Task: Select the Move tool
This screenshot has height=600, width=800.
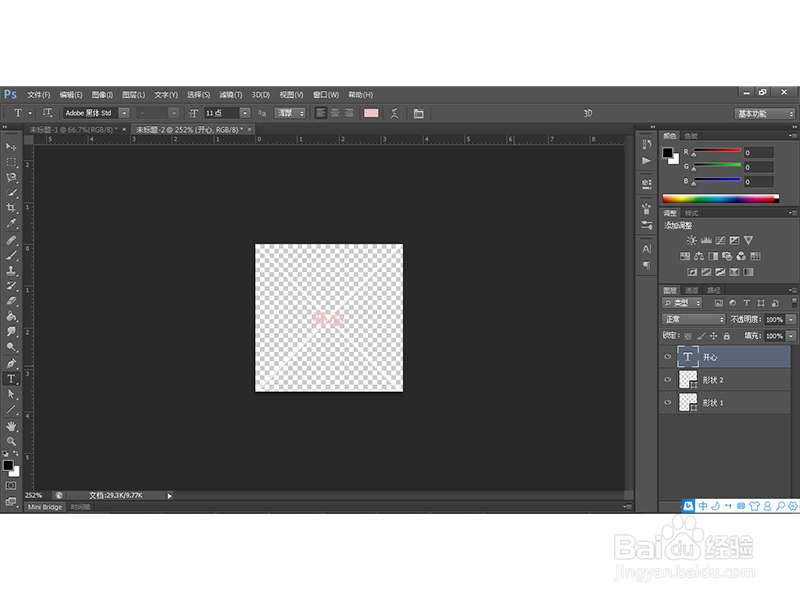Action: pyautogui.click(x=11, y=147)
